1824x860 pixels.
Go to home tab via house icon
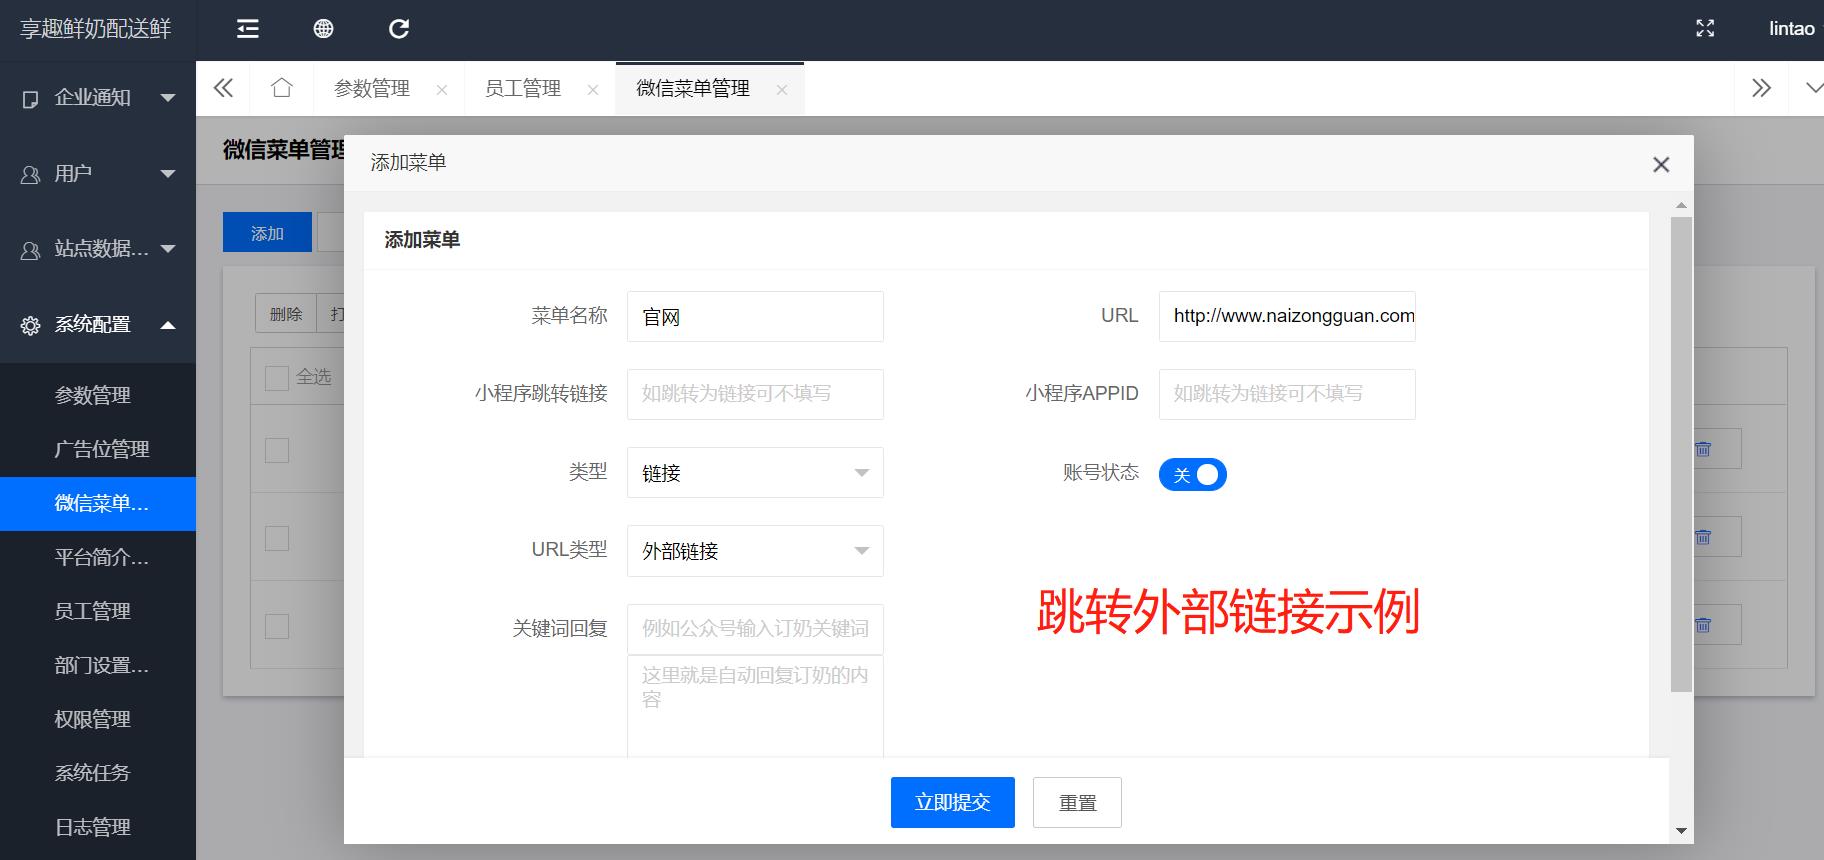point(282,88)
